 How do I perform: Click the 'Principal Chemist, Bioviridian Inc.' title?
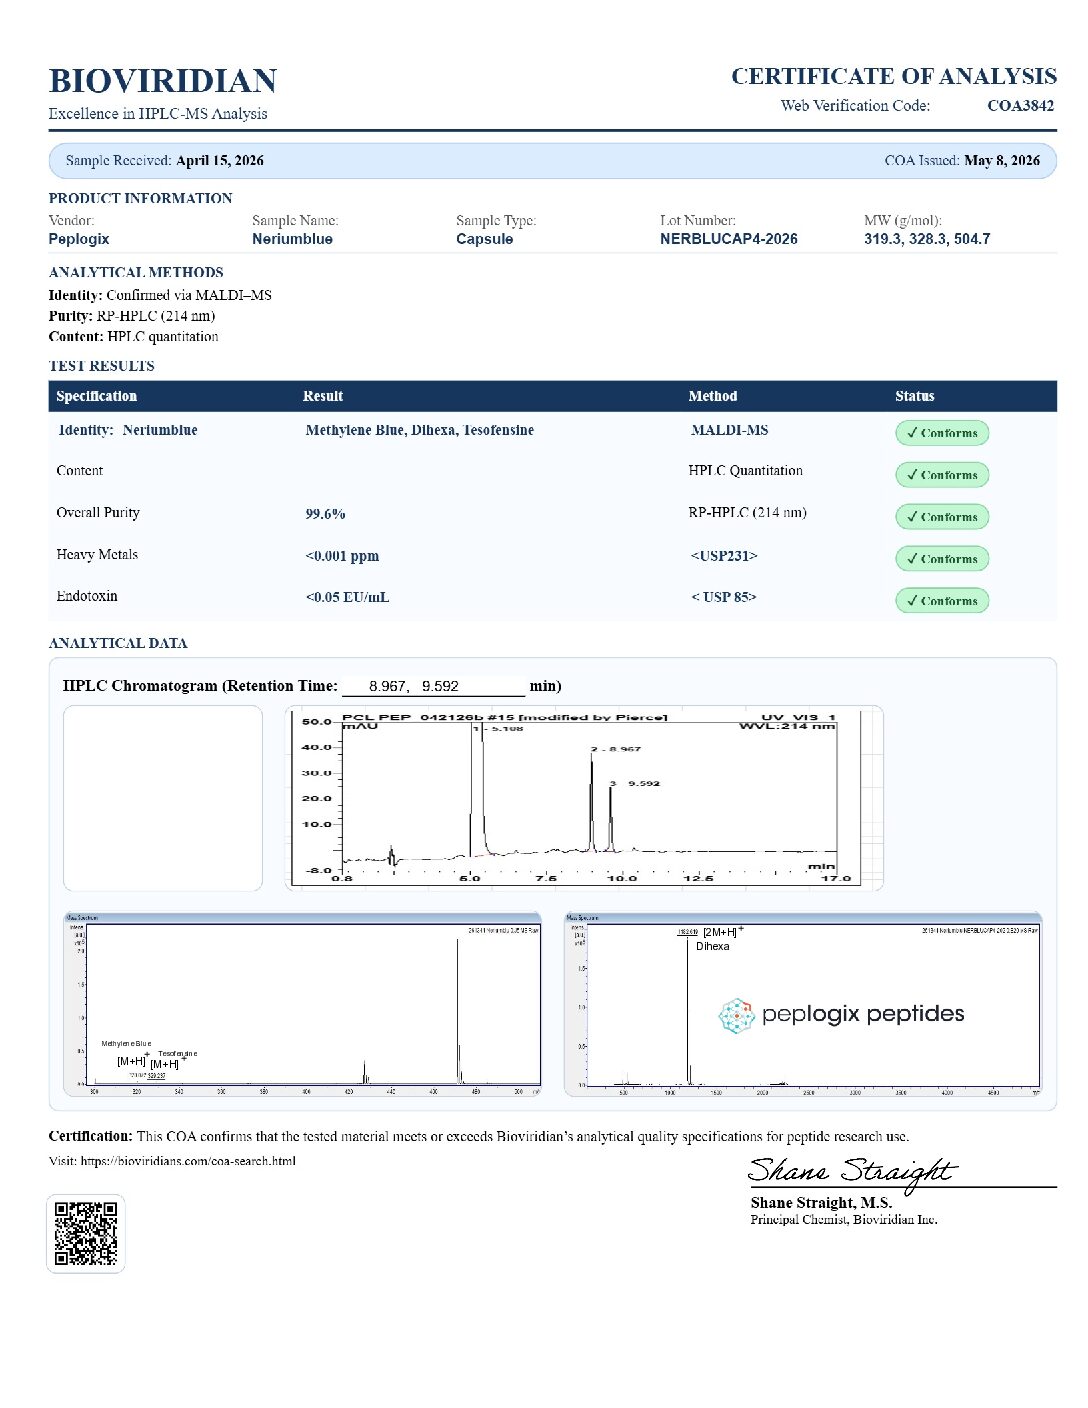coord(844,1220)
